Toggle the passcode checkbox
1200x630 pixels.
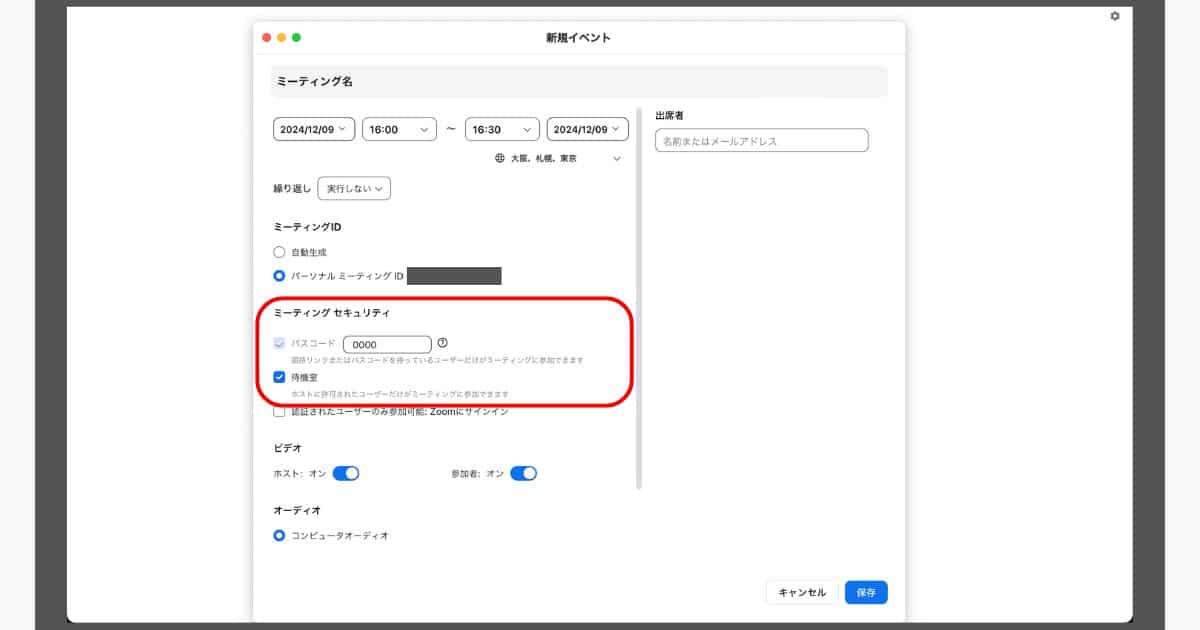(280, 343)
